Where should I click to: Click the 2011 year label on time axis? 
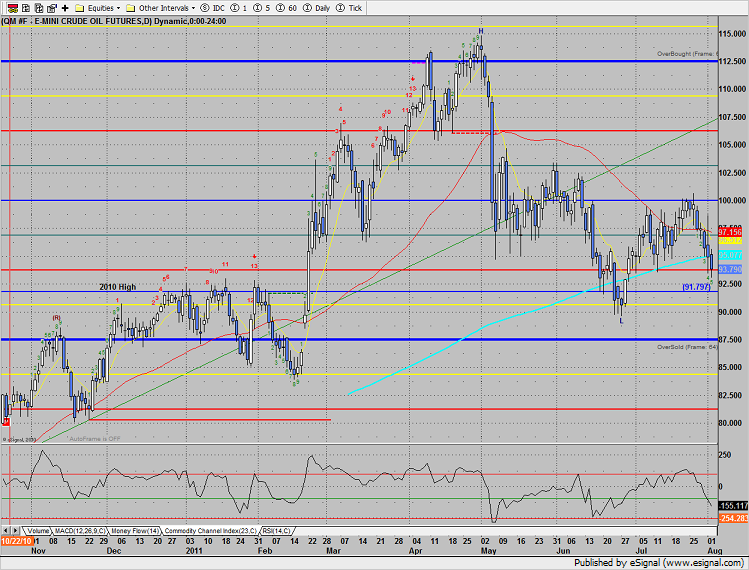click(194, 551)
